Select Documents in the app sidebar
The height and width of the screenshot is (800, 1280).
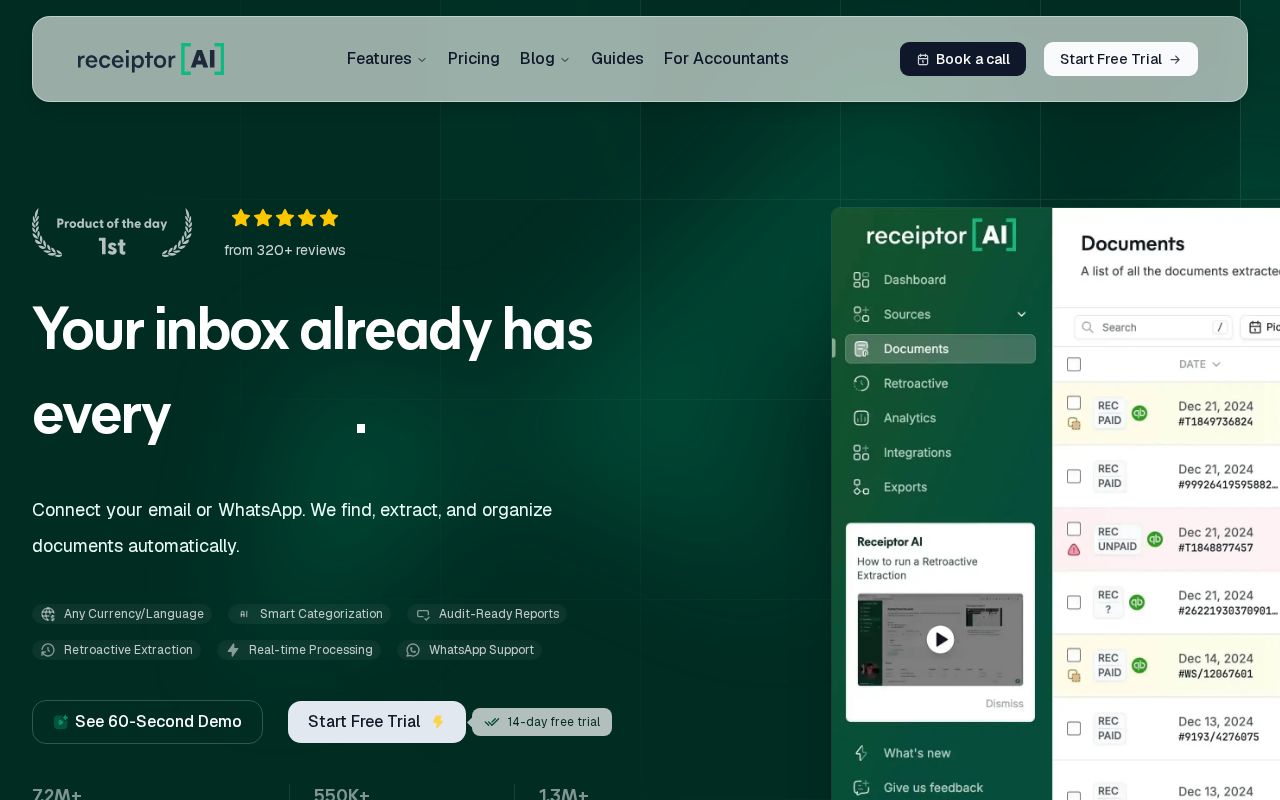click(x=940, y=349)
